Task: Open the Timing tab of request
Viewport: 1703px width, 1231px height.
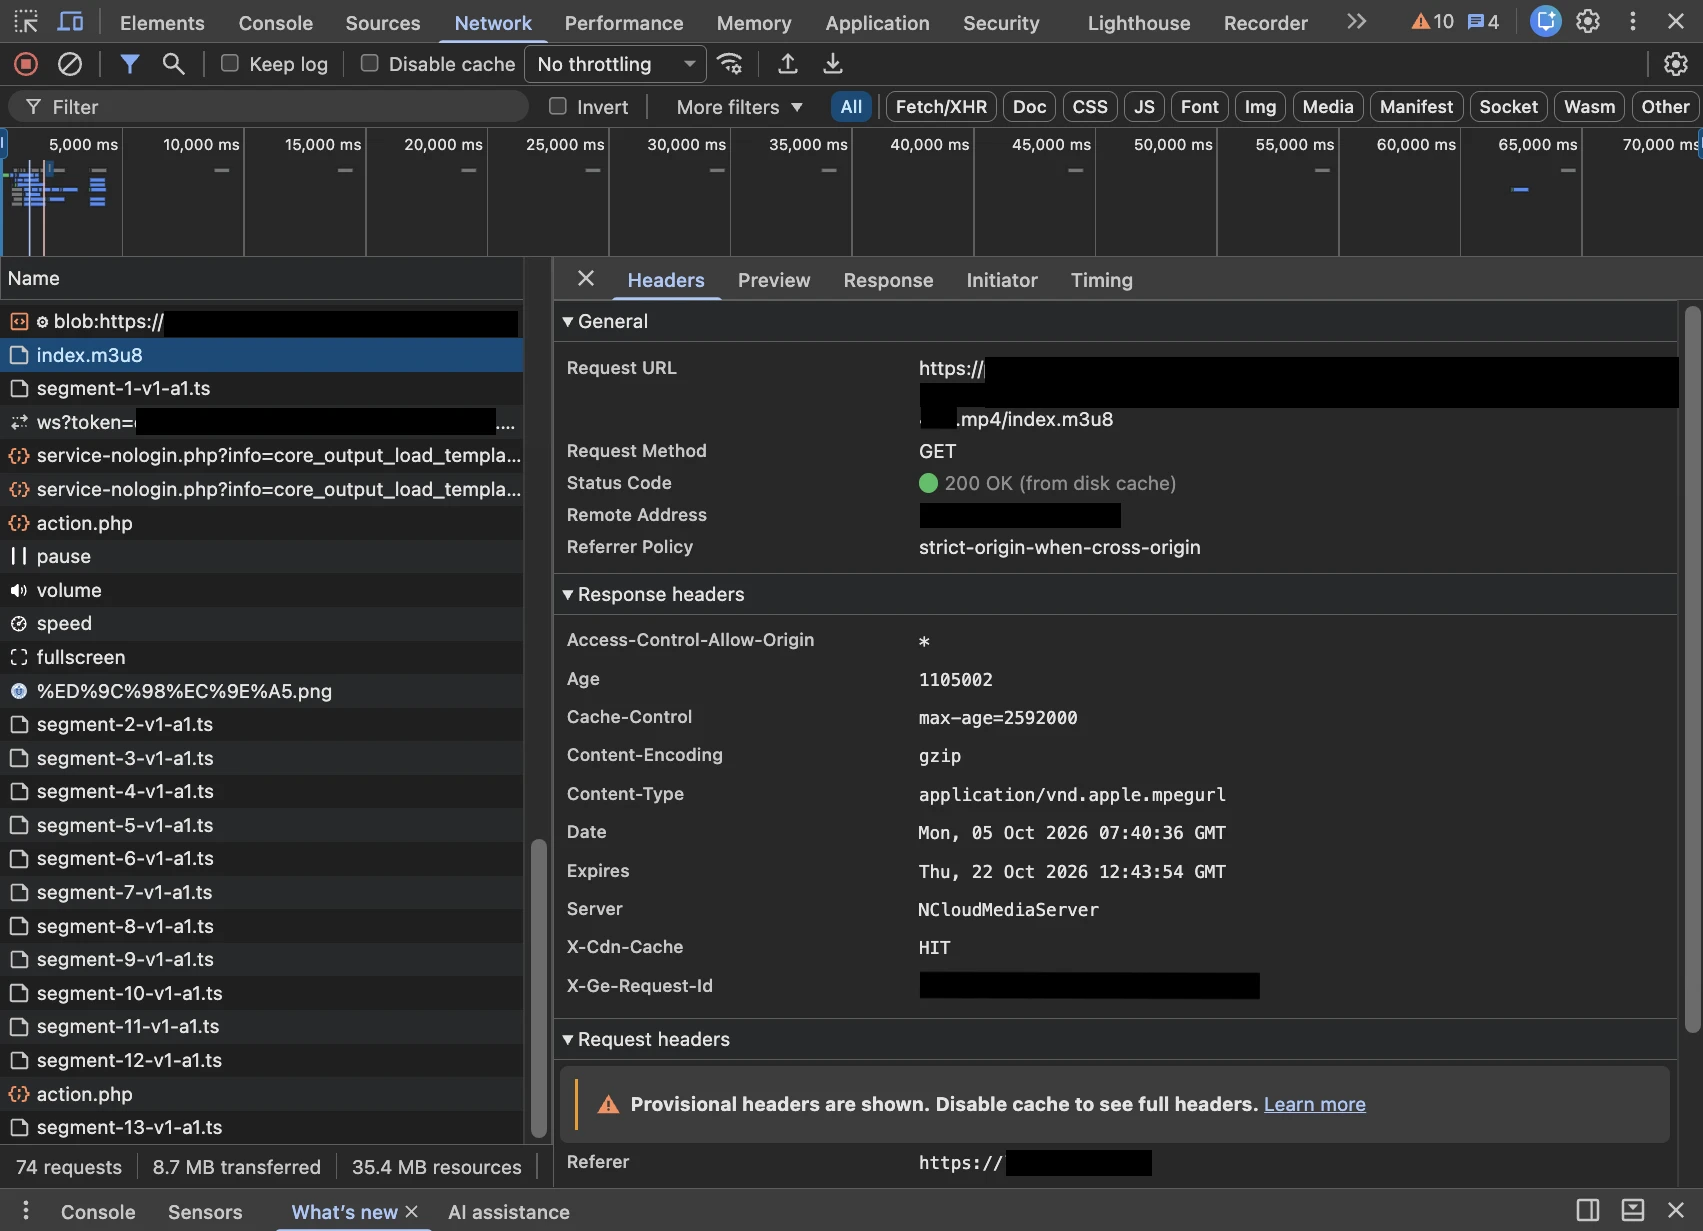Action: point(1102,280)
